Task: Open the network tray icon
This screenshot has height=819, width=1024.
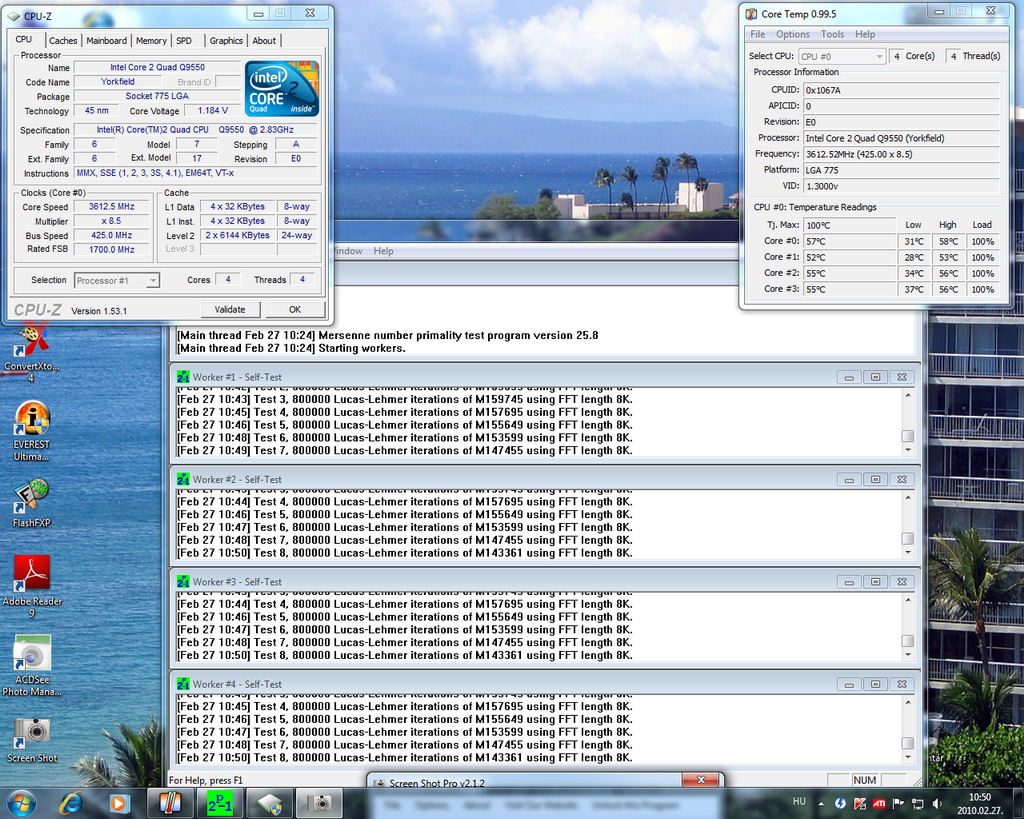Action: [918, 803]
